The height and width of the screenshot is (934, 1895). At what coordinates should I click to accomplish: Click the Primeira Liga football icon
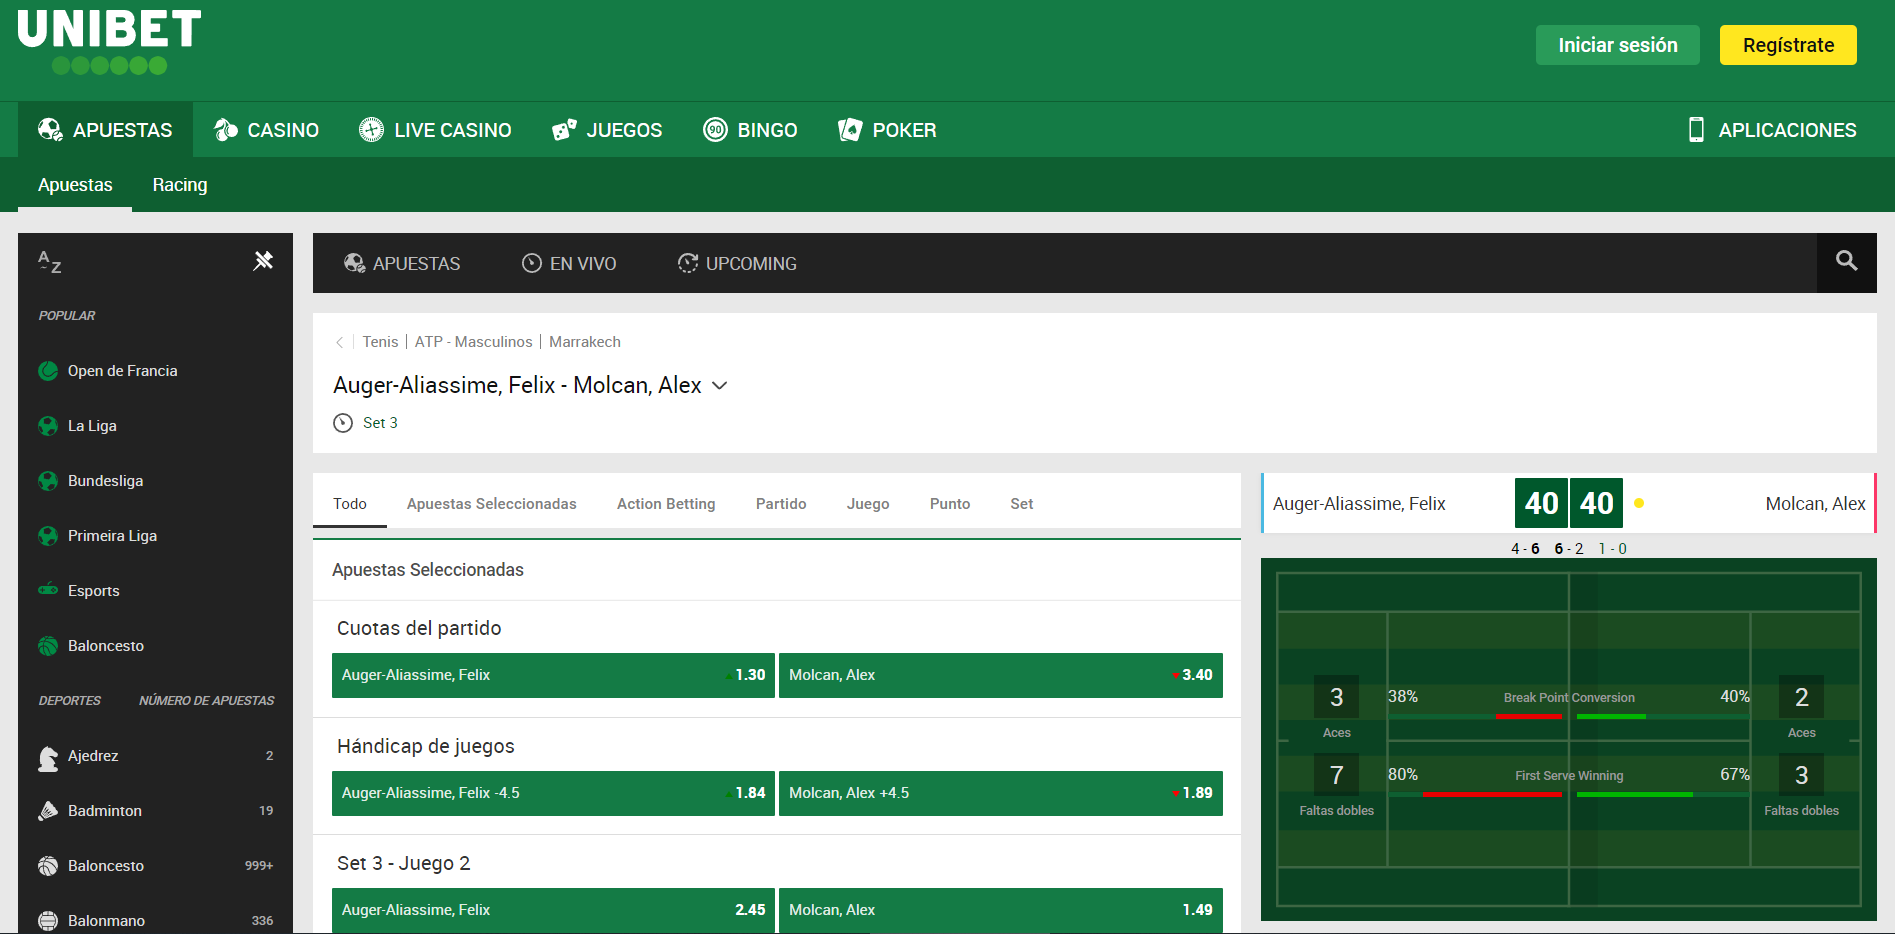point(48,536)
